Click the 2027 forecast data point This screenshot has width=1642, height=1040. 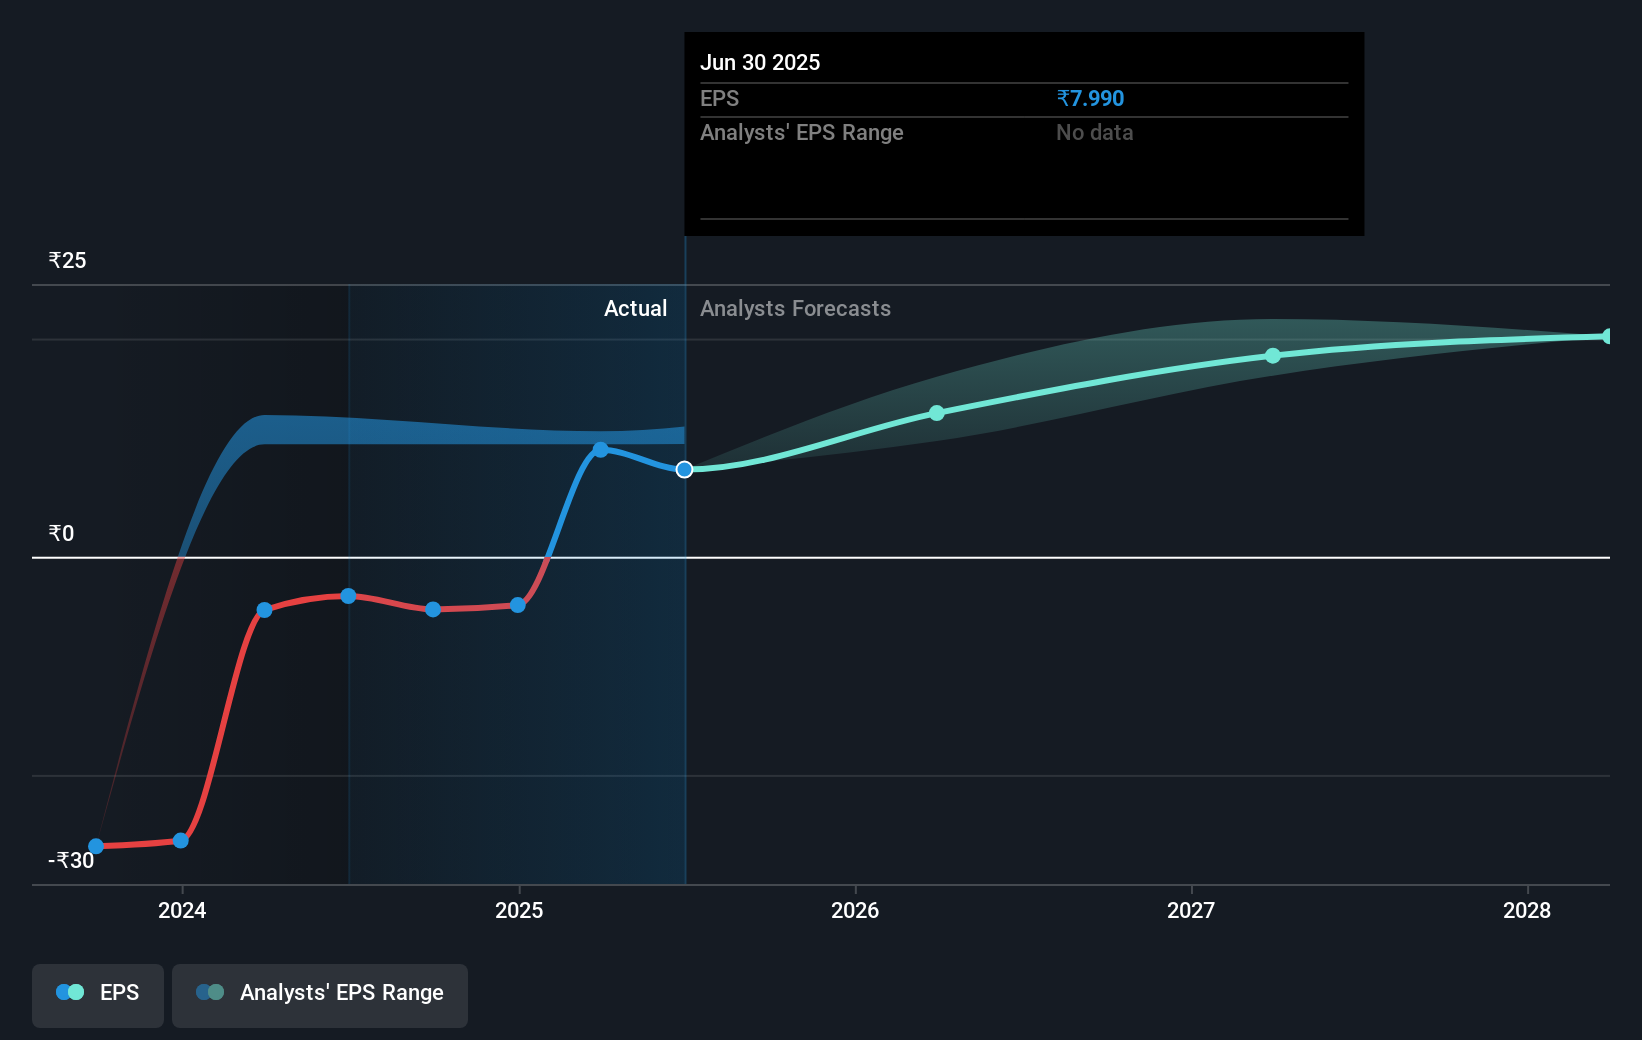[1272, 355]
